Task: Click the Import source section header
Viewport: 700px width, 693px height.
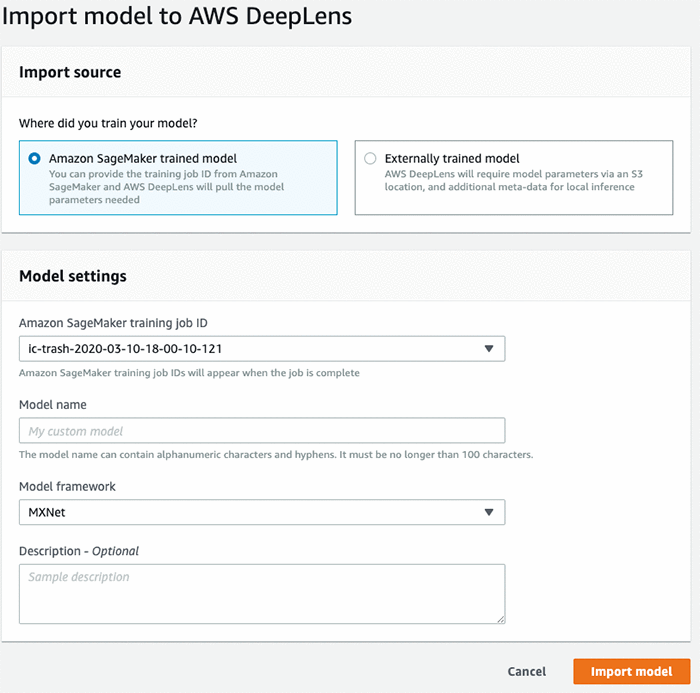Action: click(x=70, y=72)
